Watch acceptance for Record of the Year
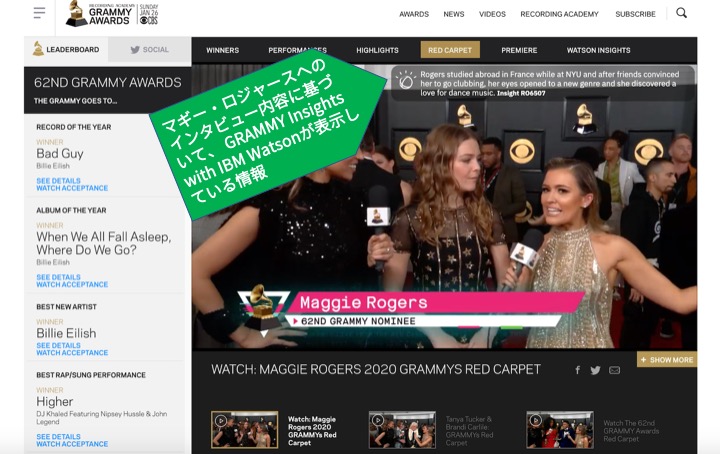The height and width of the screenshot is (454, 720). pyautogui.click(x=72, y=188)
